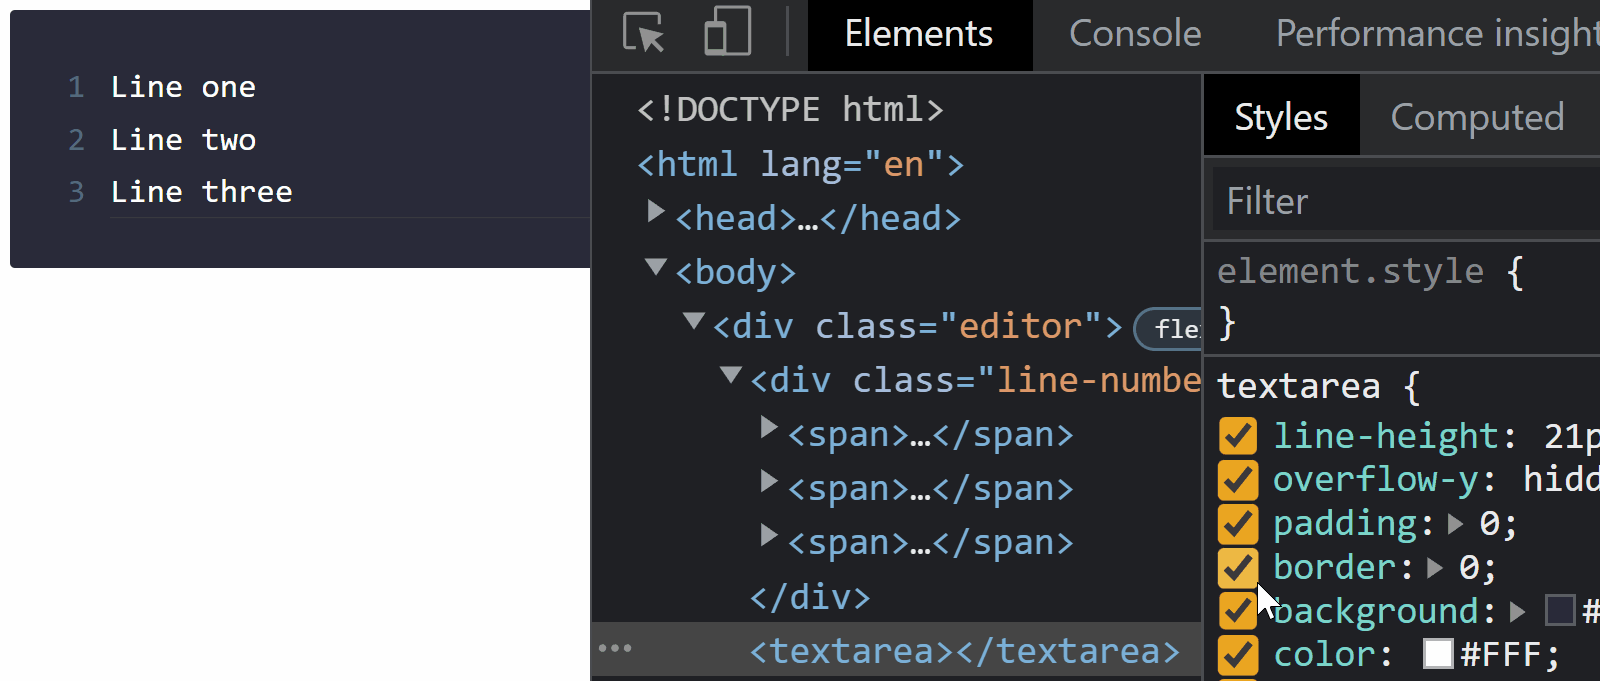This screenshot has height=681, width=1600.
Task: Activate the inspect element picker icon
Action: 643,33
